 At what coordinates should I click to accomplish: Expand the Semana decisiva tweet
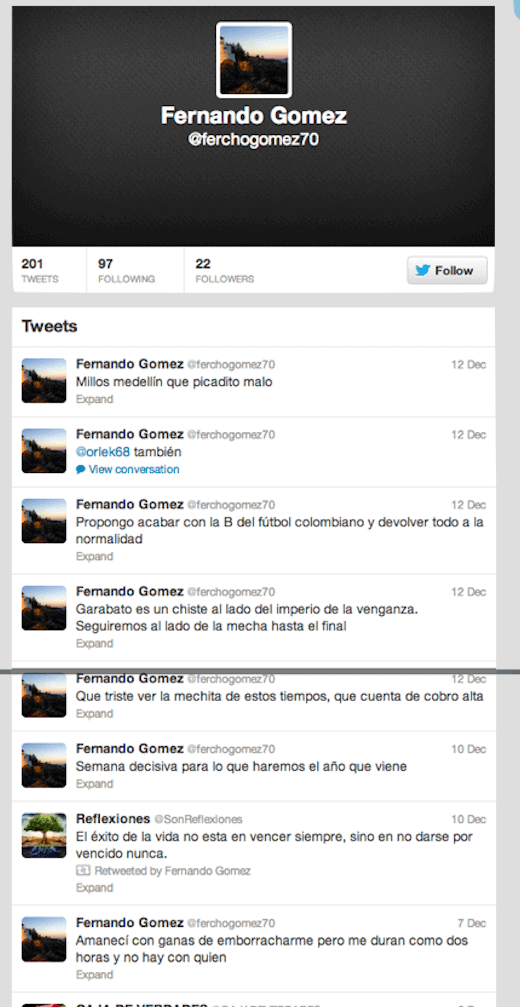[94, 784]
